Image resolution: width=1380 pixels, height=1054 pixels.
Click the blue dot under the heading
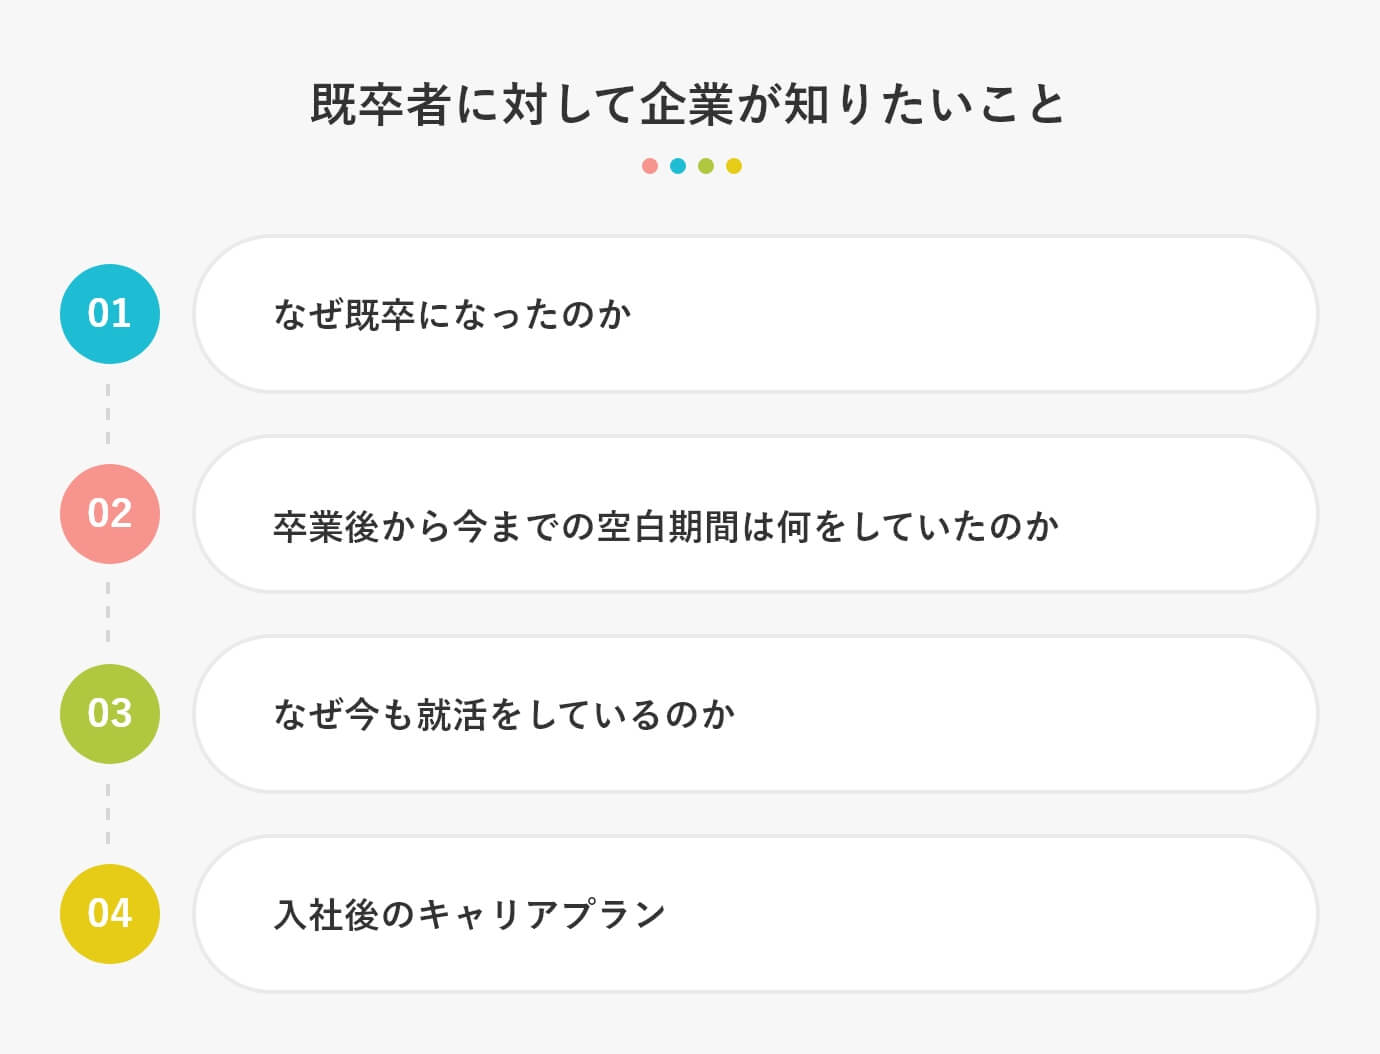coord(678,166)
